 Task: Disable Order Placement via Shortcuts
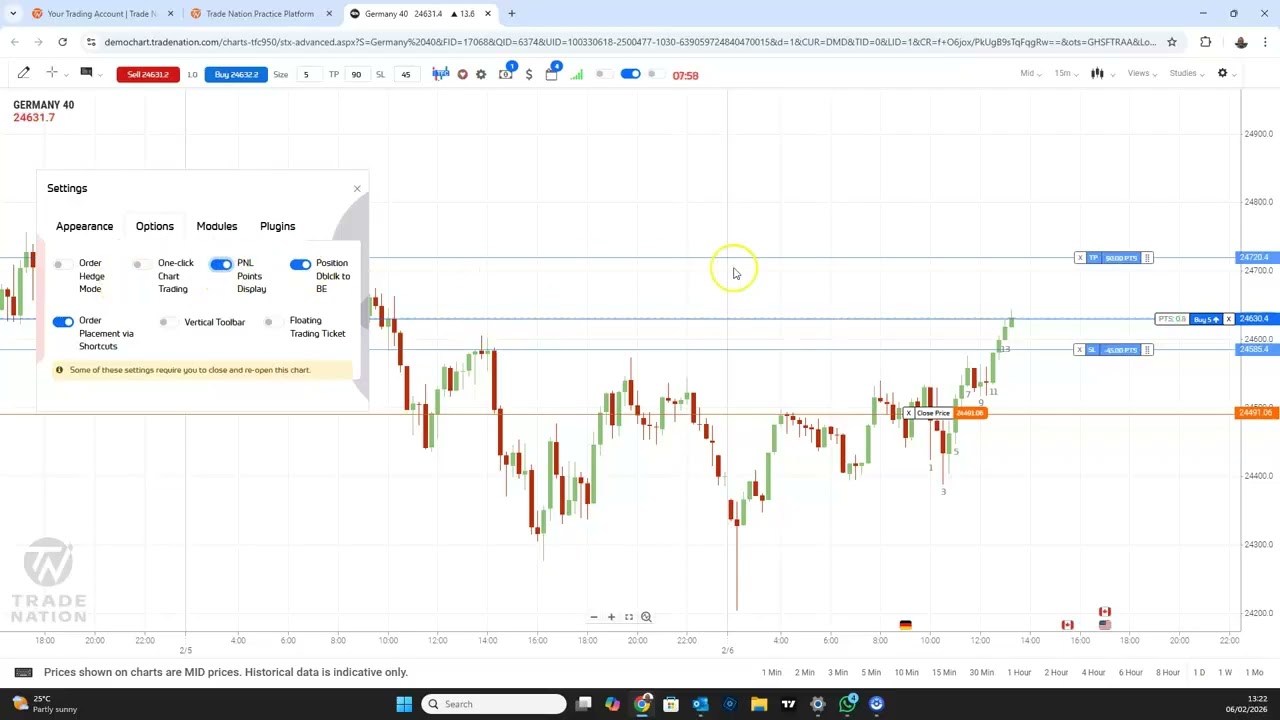(x=63, y=321)
